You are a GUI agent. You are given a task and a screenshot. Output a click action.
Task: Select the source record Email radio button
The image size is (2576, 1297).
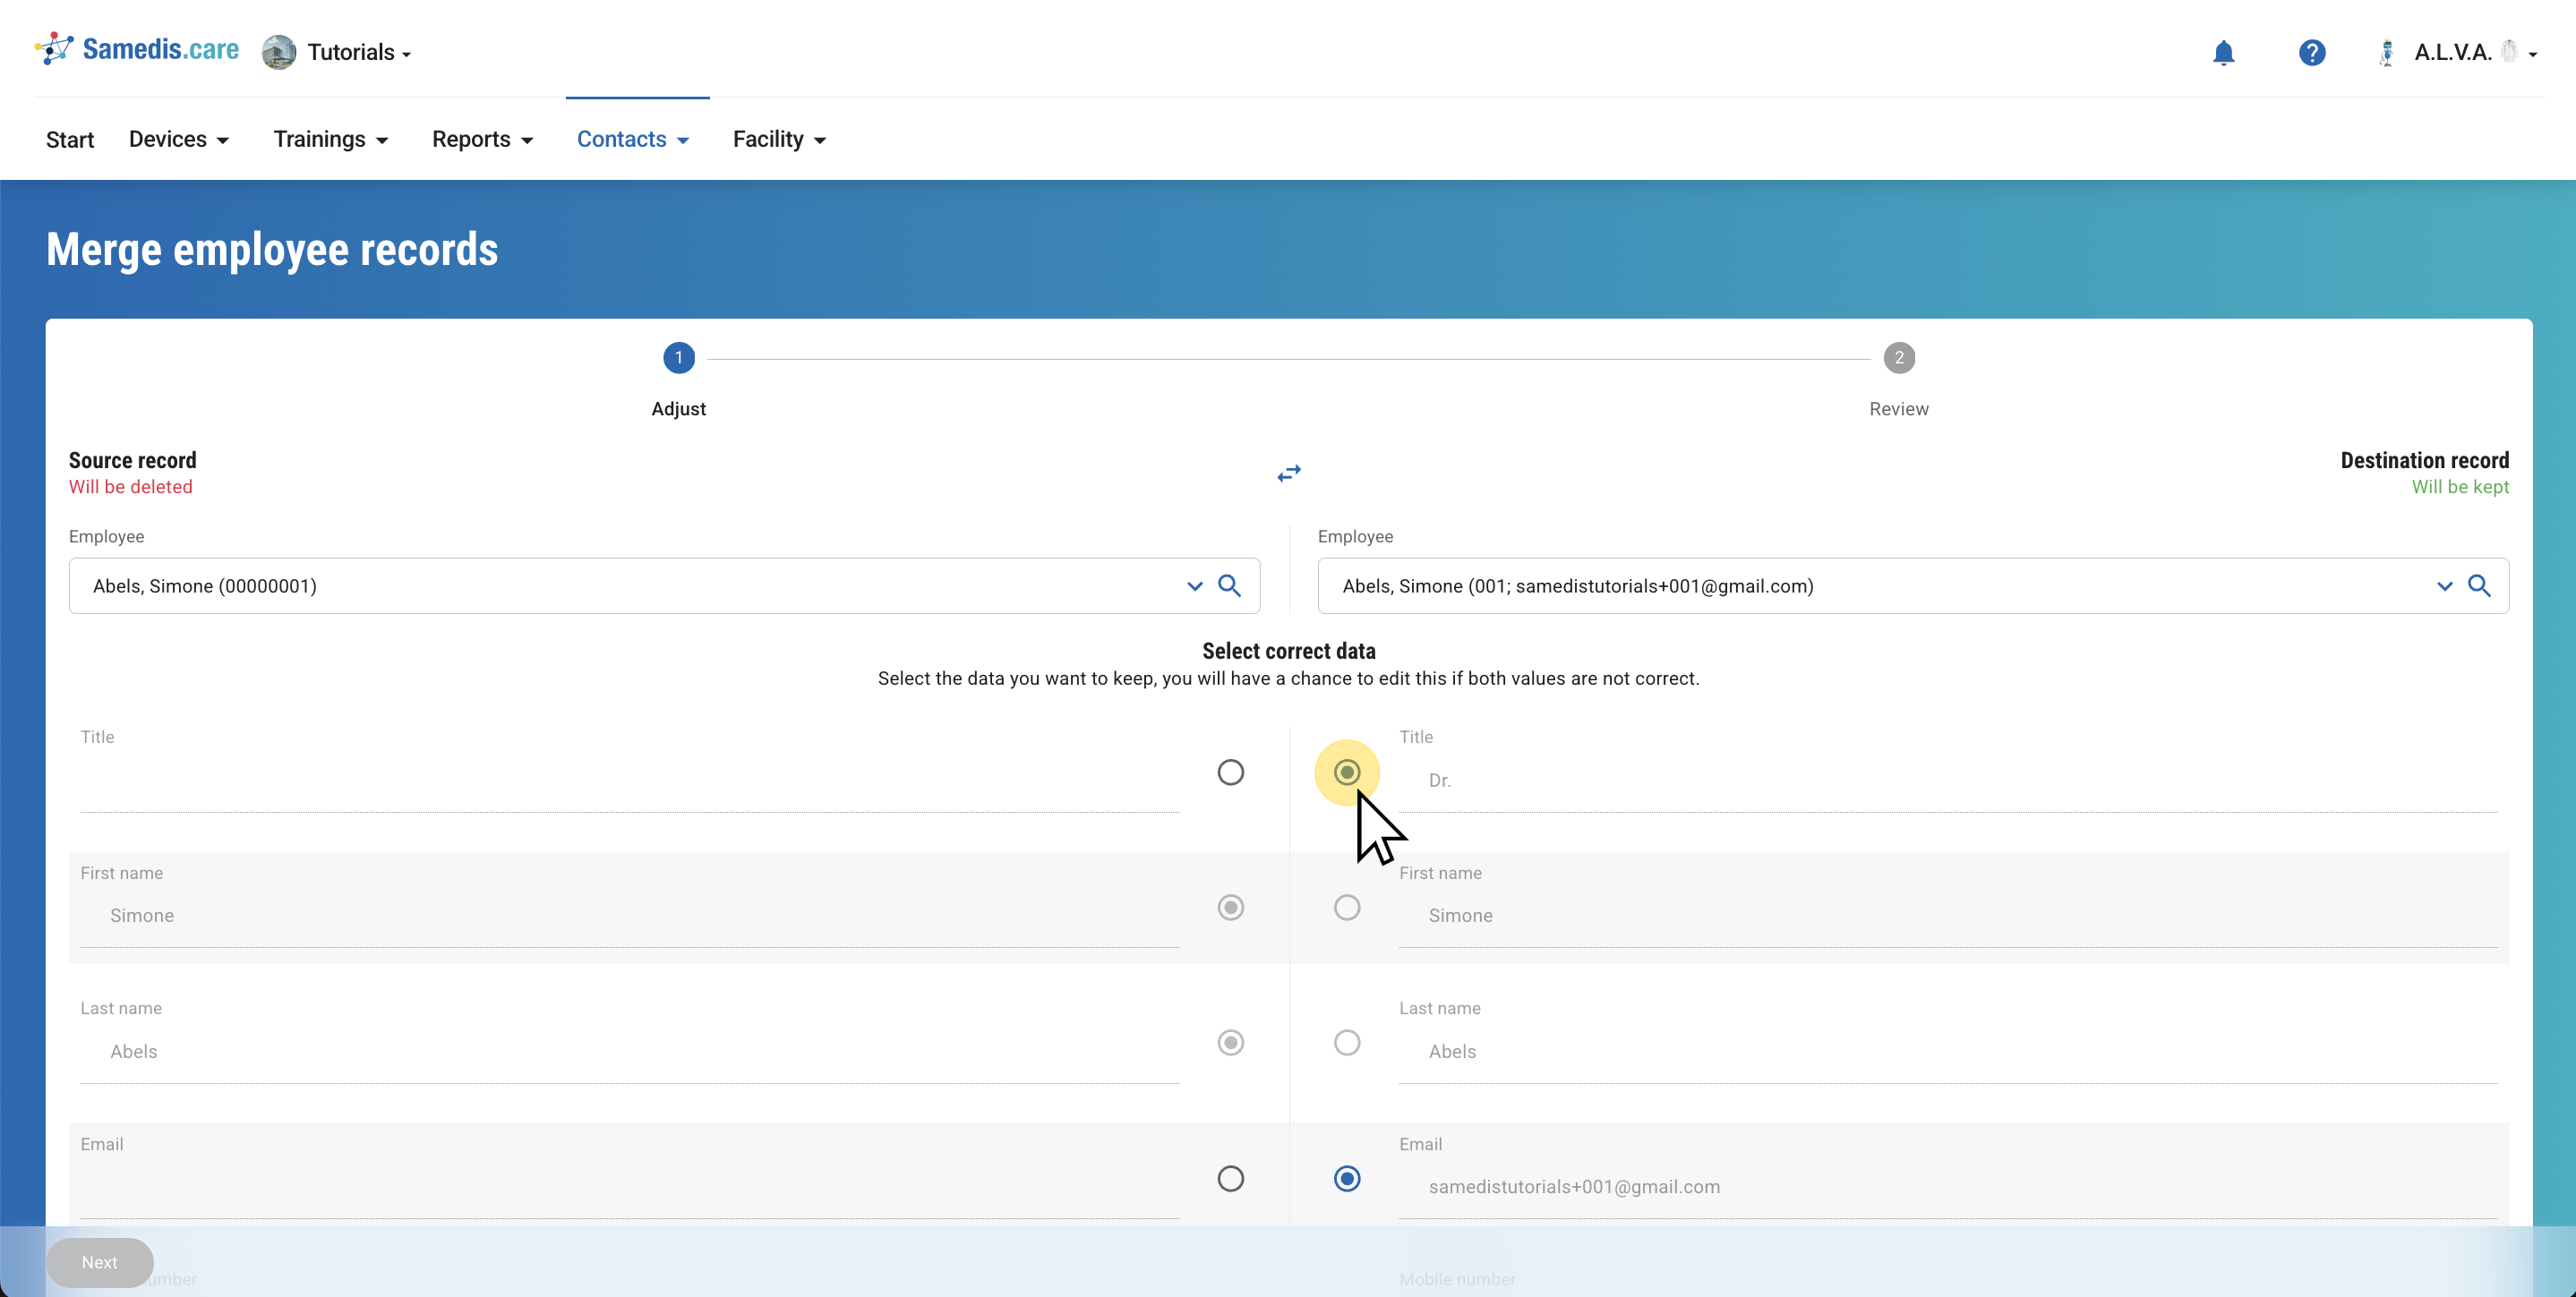1230,1179
